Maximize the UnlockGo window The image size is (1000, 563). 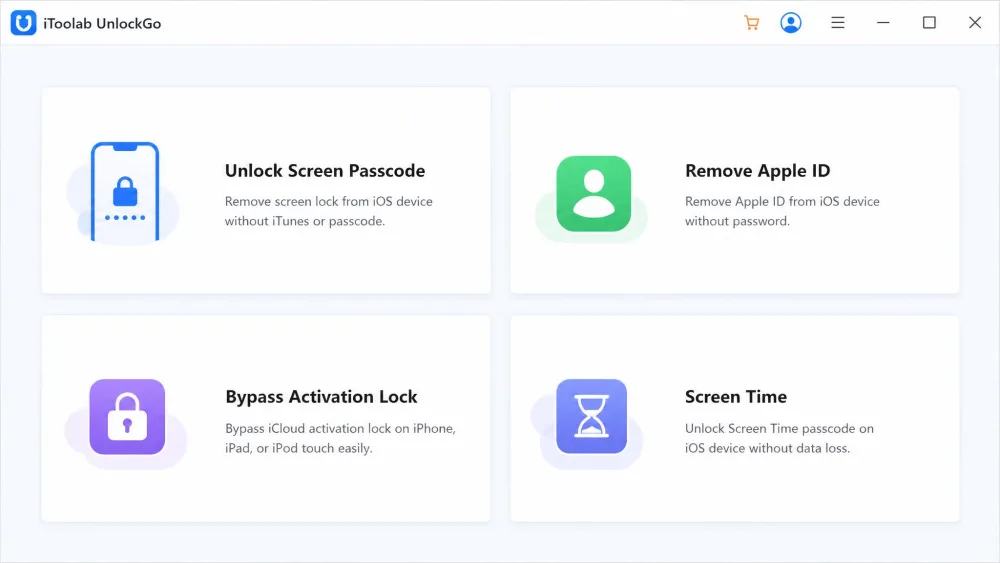tap(929, 23)
